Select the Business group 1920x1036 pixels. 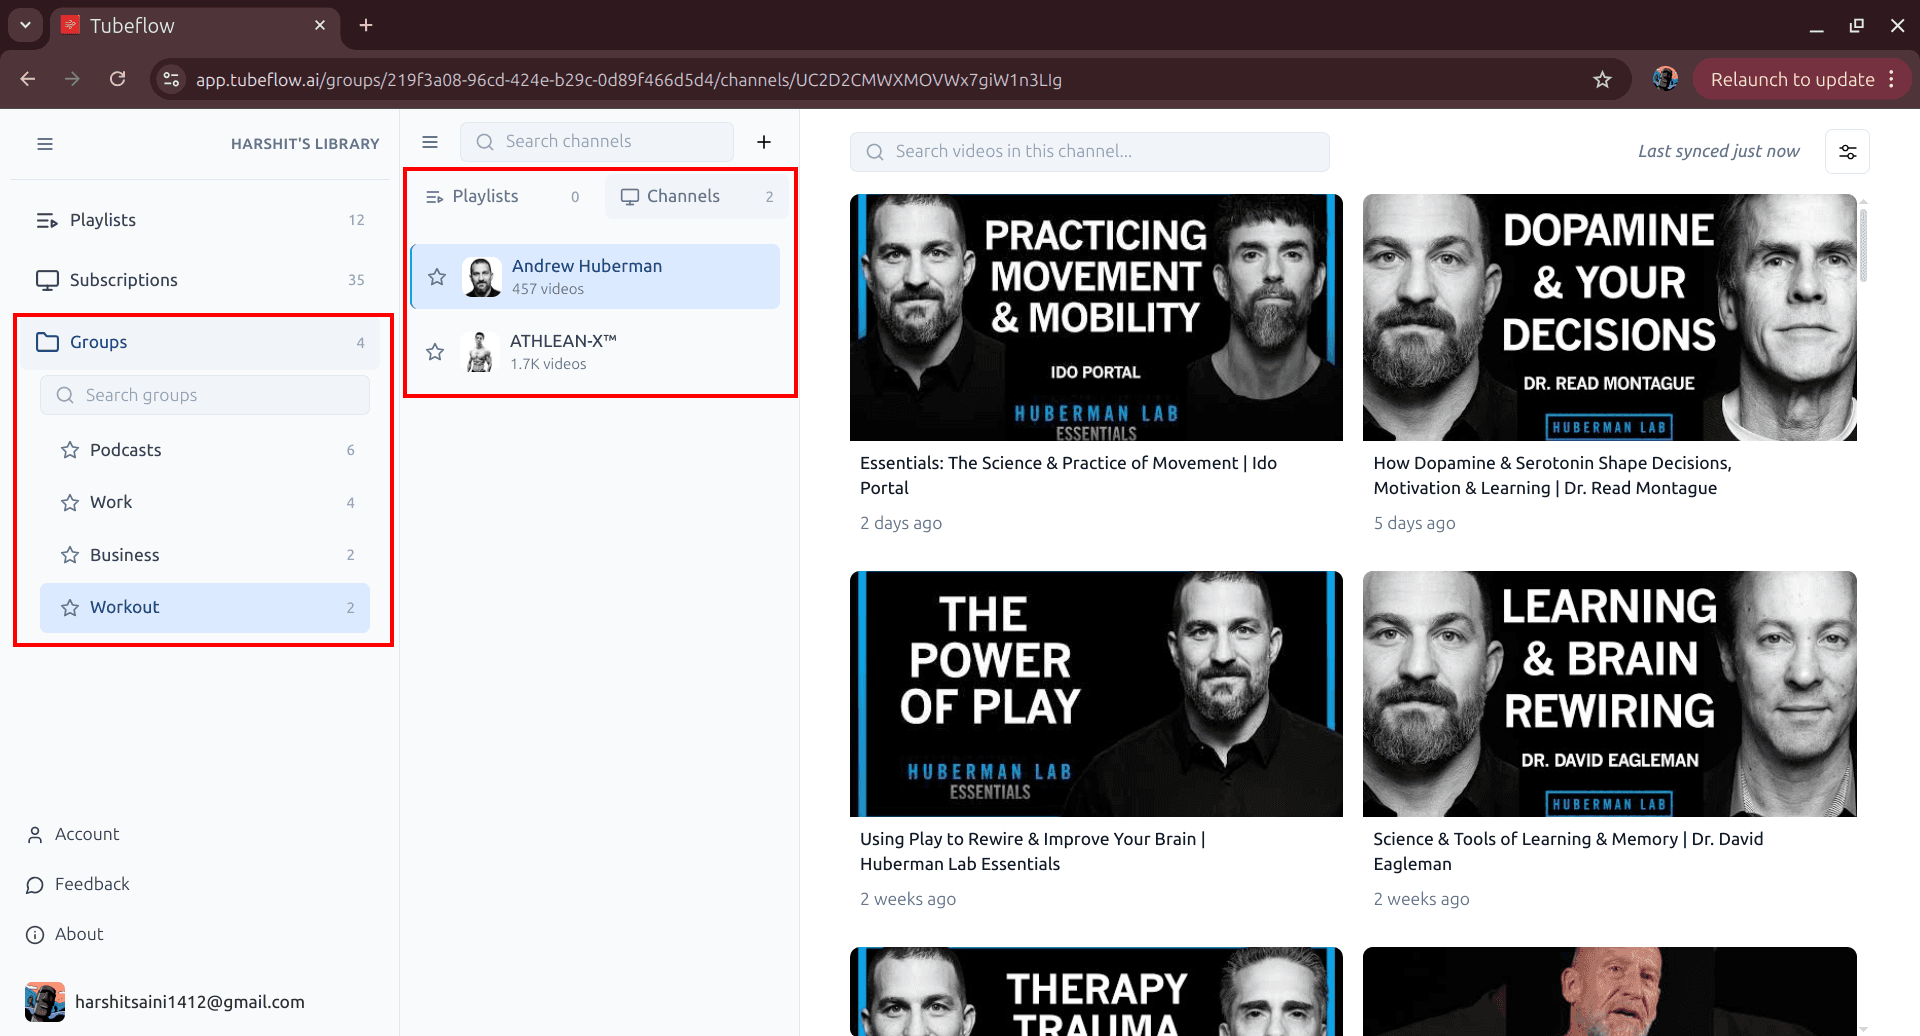click(x=205, y=555)
